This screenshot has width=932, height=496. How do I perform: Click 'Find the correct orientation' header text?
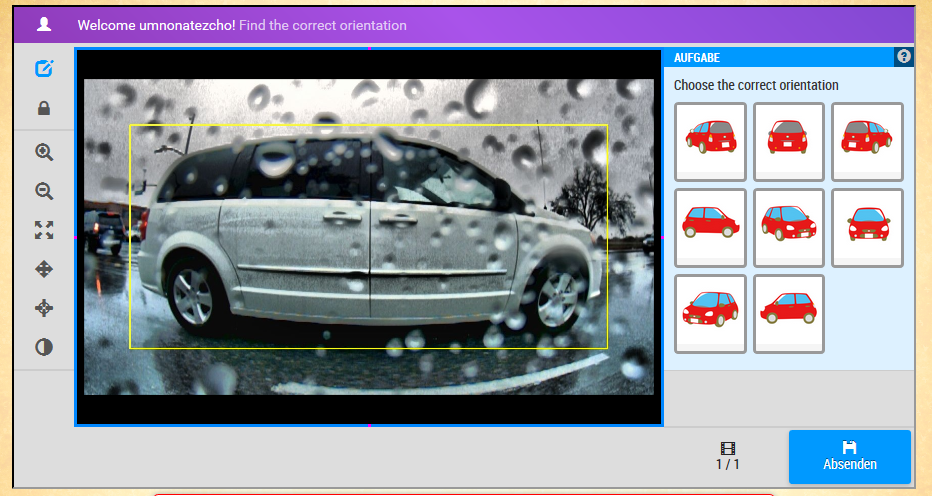coord(323,25)
